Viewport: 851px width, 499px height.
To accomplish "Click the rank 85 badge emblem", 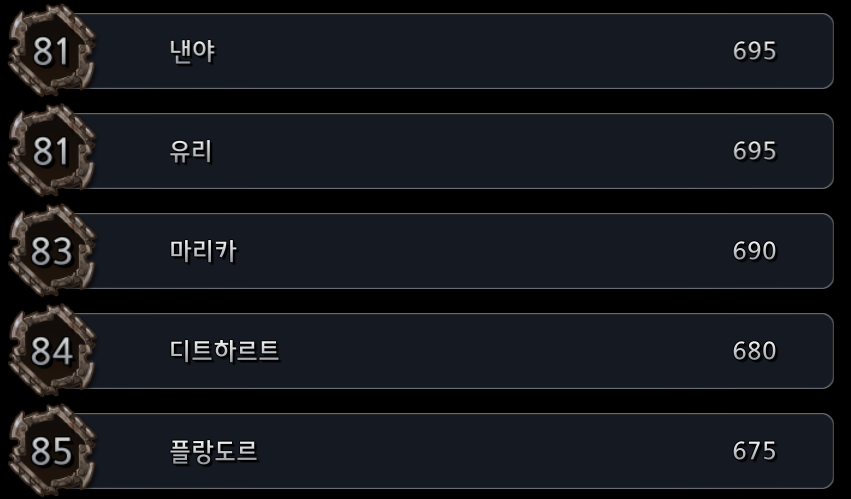I will coord(52,450).
